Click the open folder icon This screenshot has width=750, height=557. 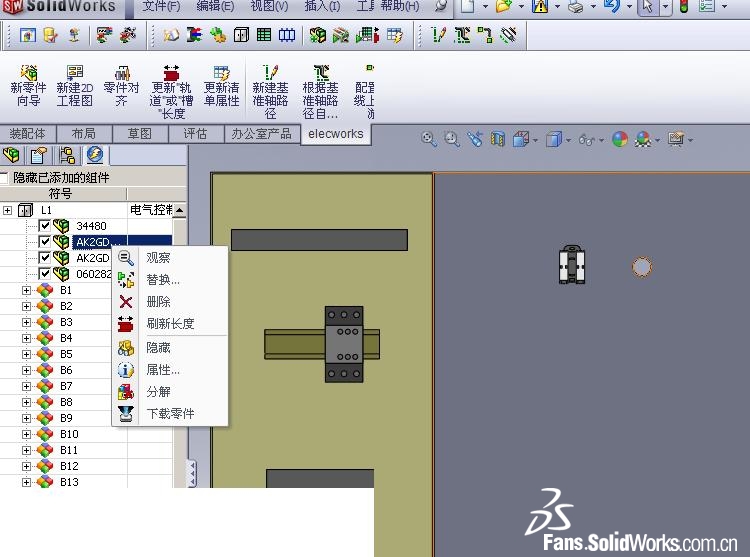503,6
